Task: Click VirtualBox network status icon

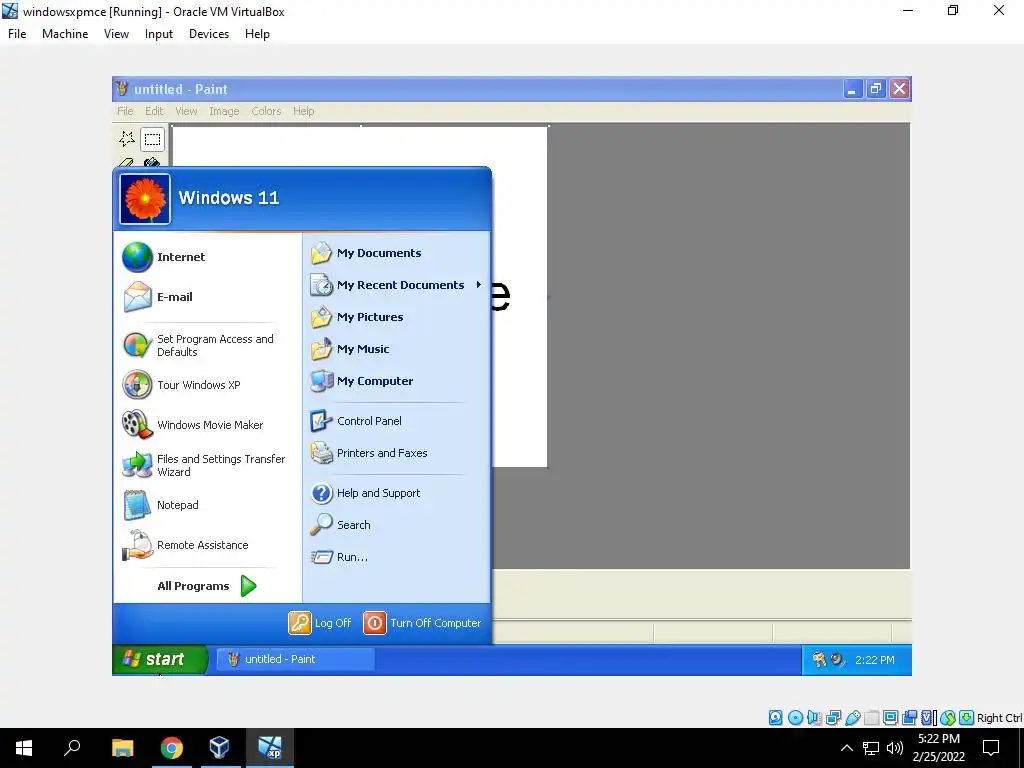Action: (833, 718)
